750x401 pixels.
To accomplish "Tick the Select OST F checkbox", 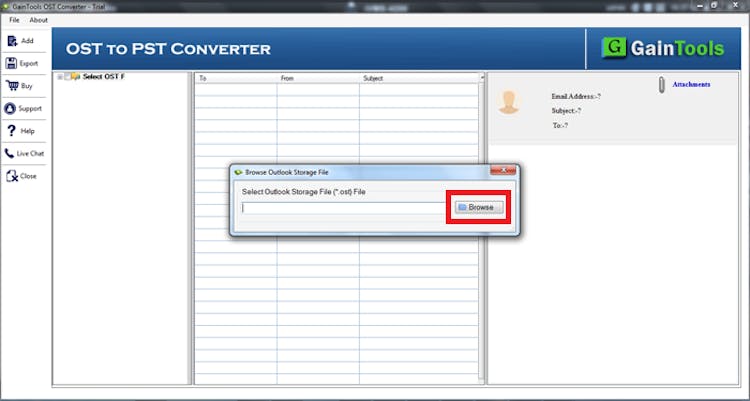I will (68, 77).
